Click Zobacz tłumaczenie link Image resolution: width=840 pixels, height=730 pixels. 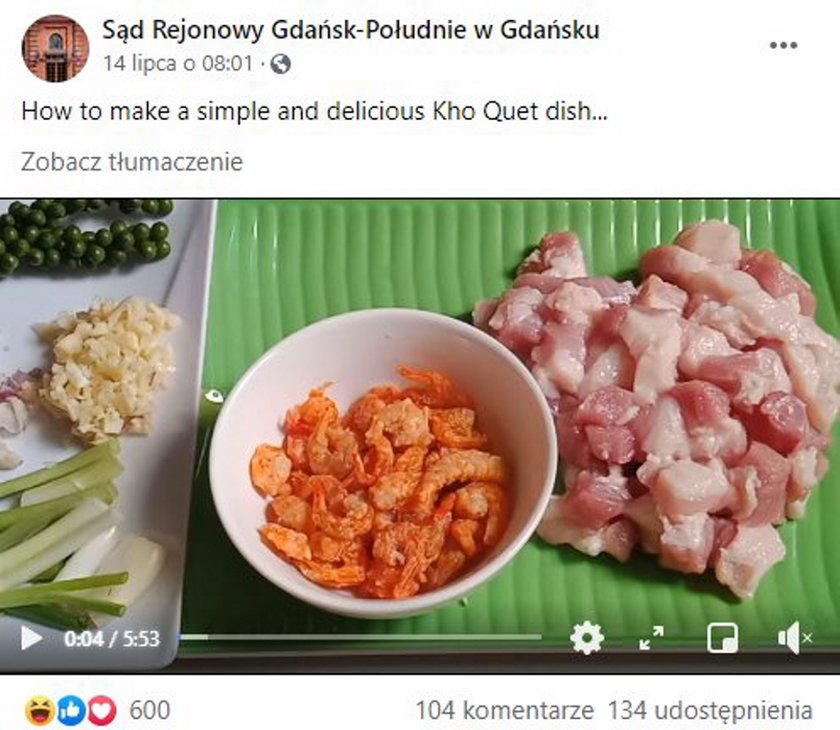pyautogui.click(x=132, y=162)
